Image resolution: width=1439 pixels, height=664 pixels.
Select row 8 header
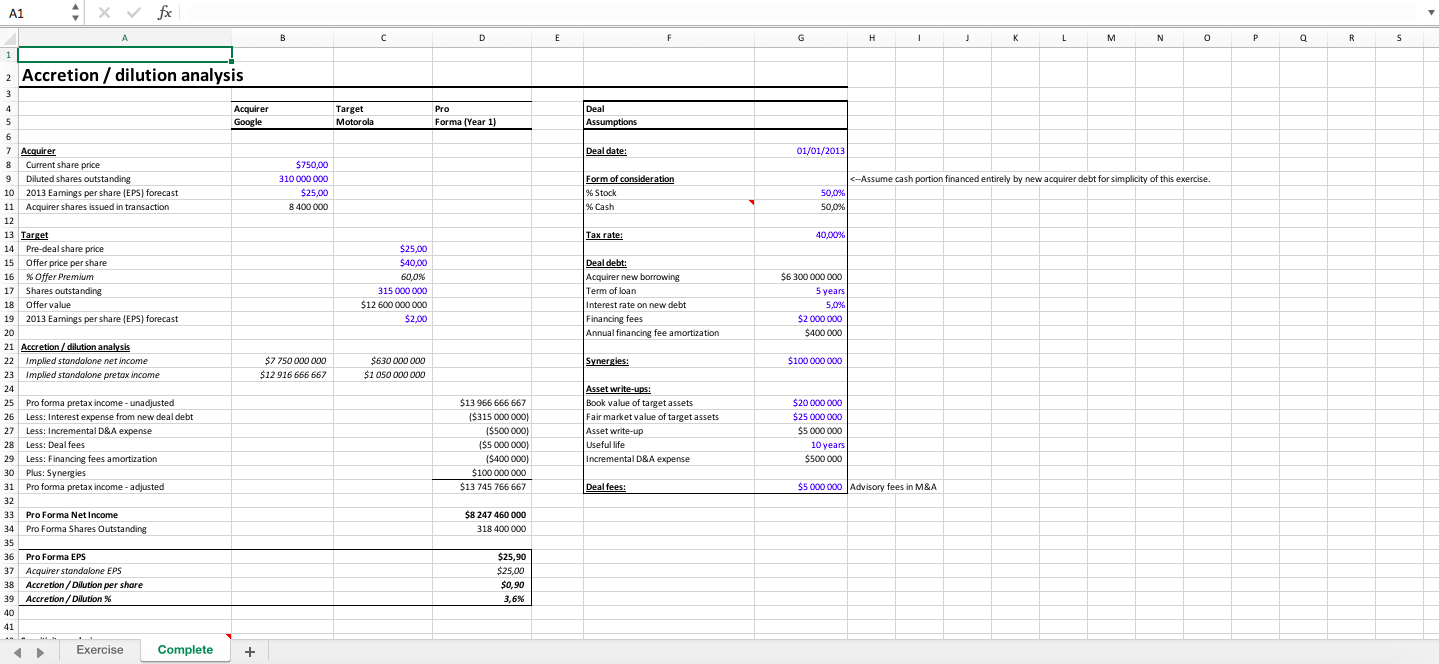[x=8, y=164]
